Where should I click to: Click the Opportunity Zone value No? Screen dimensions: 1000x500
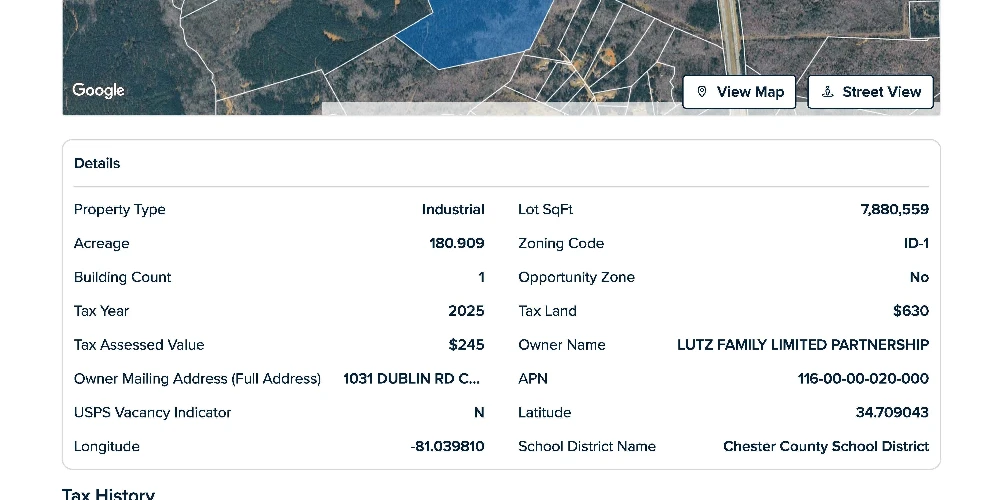click(x=919, y=277)
